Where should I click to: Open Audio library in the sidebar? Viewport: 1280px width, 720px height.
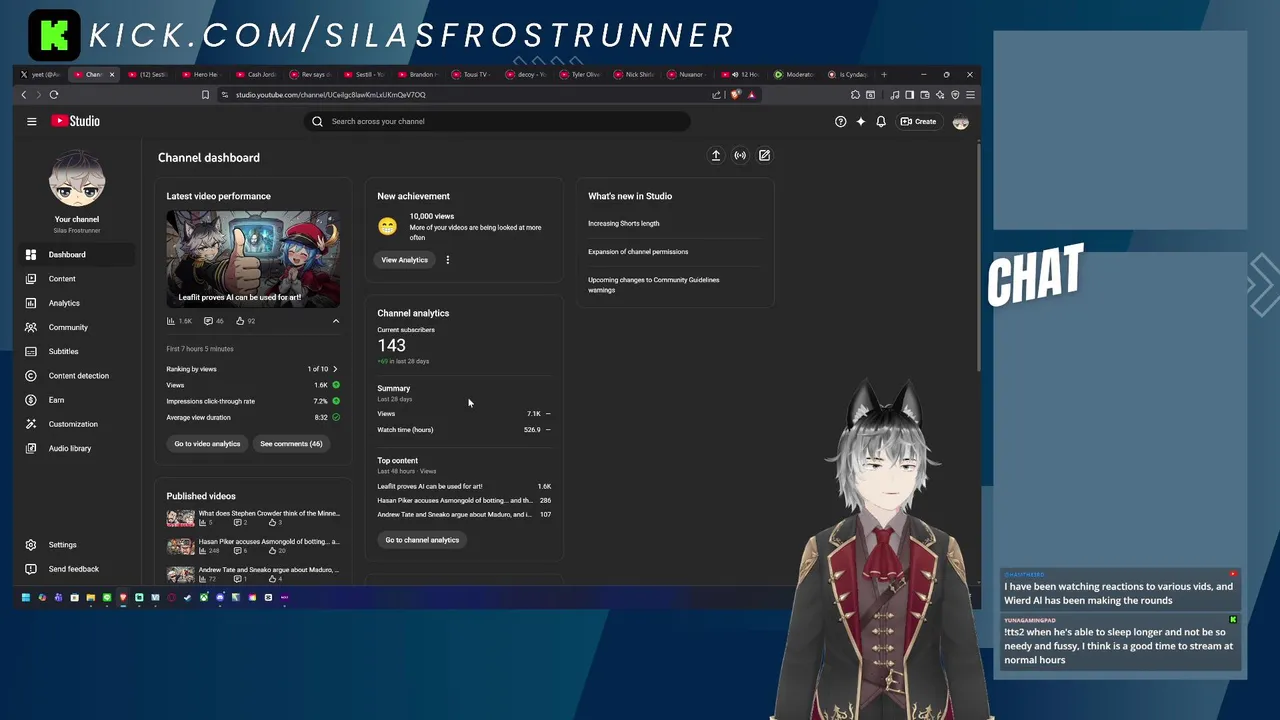(77, 448)
